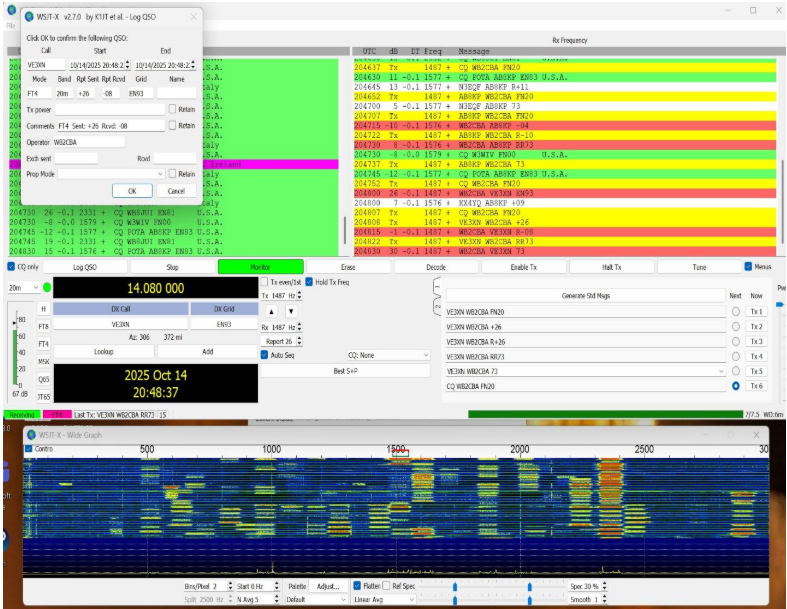Tick the Retain checkbox beside Comments

click(173, 125)
